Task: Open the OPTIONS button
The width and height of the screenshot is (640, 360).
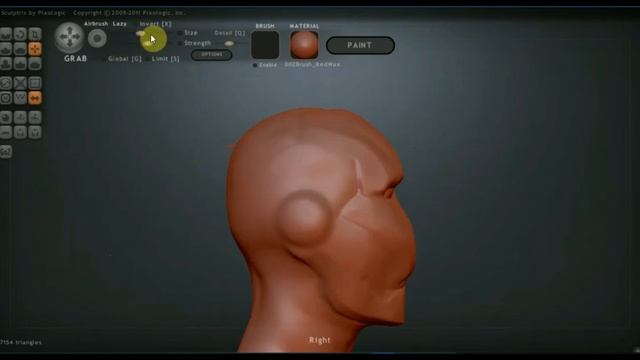Action: 211,55
